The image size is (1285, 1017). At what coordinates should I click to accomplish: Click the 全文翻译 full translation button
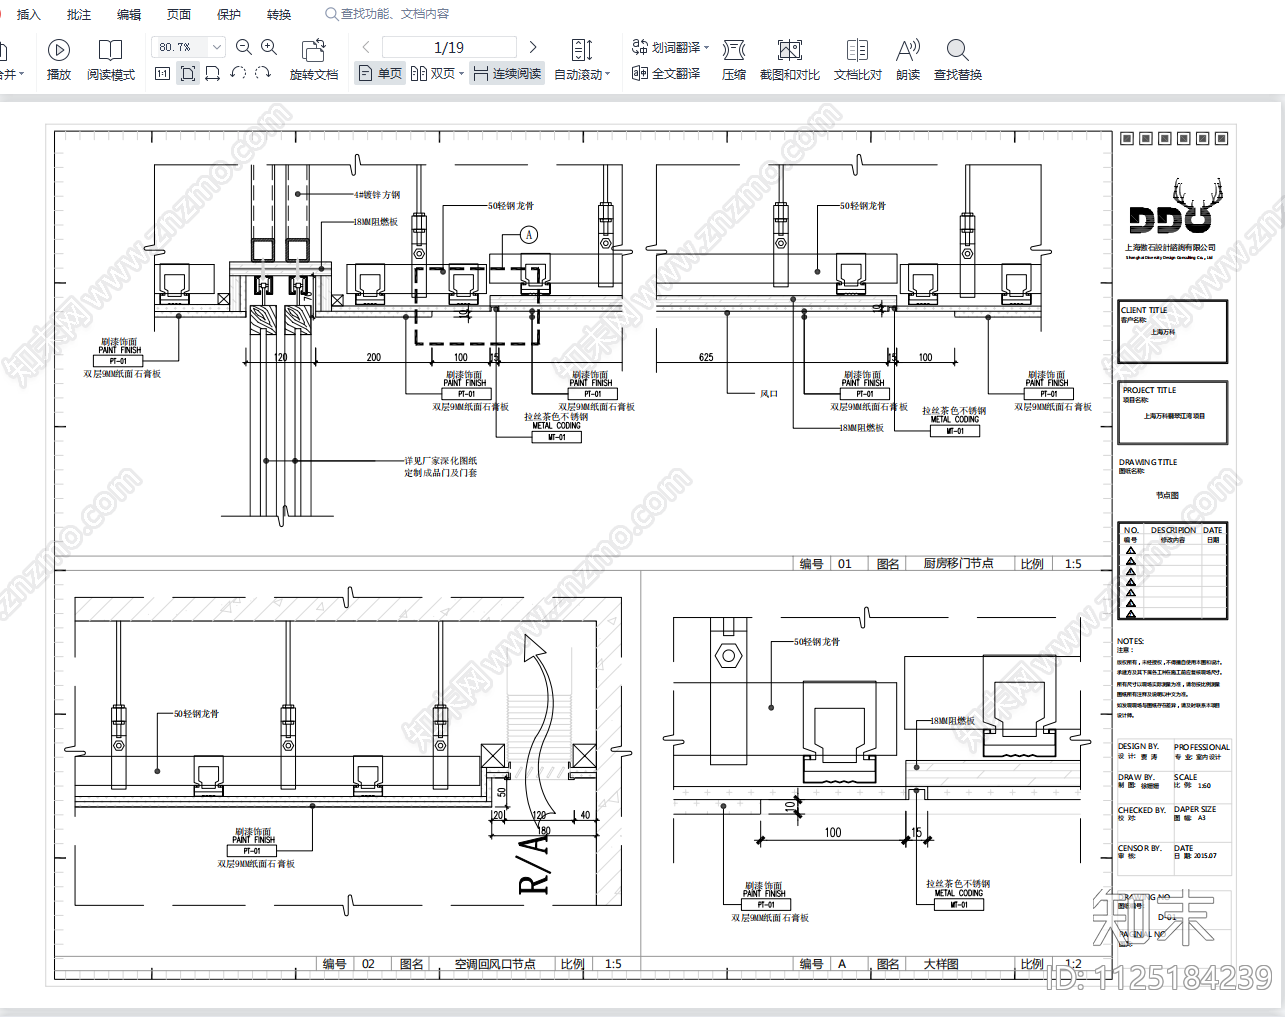tap(666, 73)
